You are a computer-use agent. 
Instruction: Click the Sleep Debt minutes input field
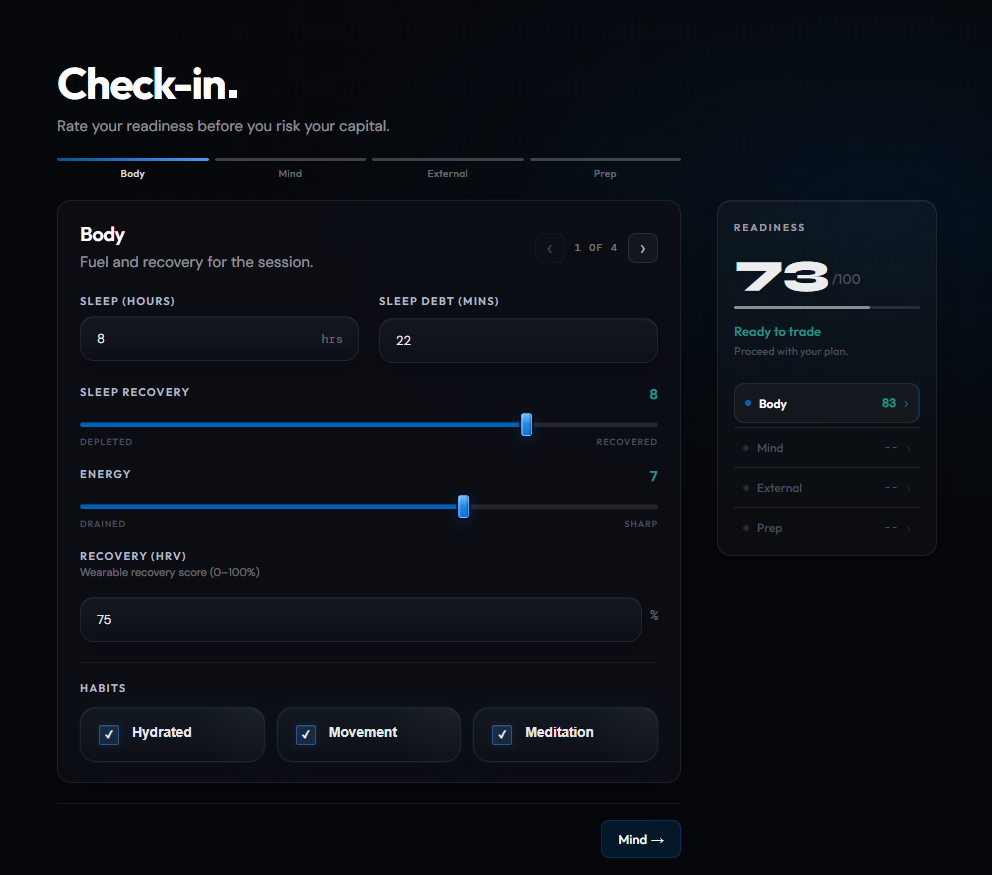pos(518,340)
